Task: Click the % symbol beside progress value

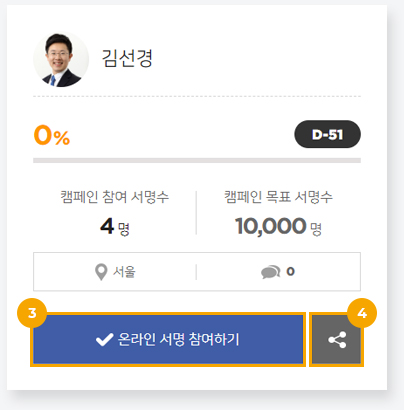Action: point(62,138)
